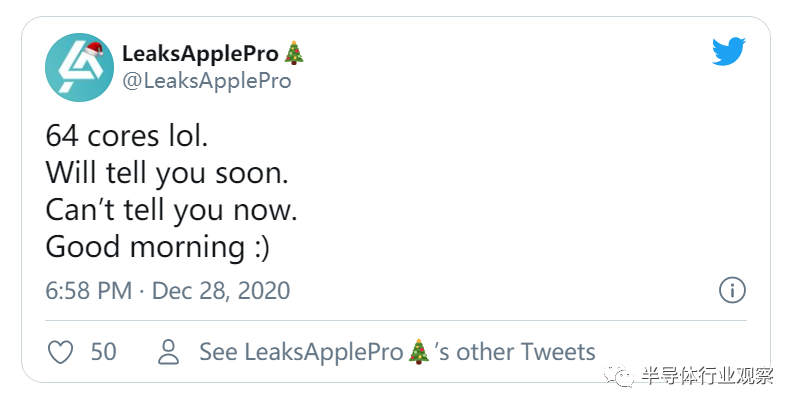Click the heart like icon
Image resolution: width=799 pixels, height=410 pixels.
[x=60, y=352]
